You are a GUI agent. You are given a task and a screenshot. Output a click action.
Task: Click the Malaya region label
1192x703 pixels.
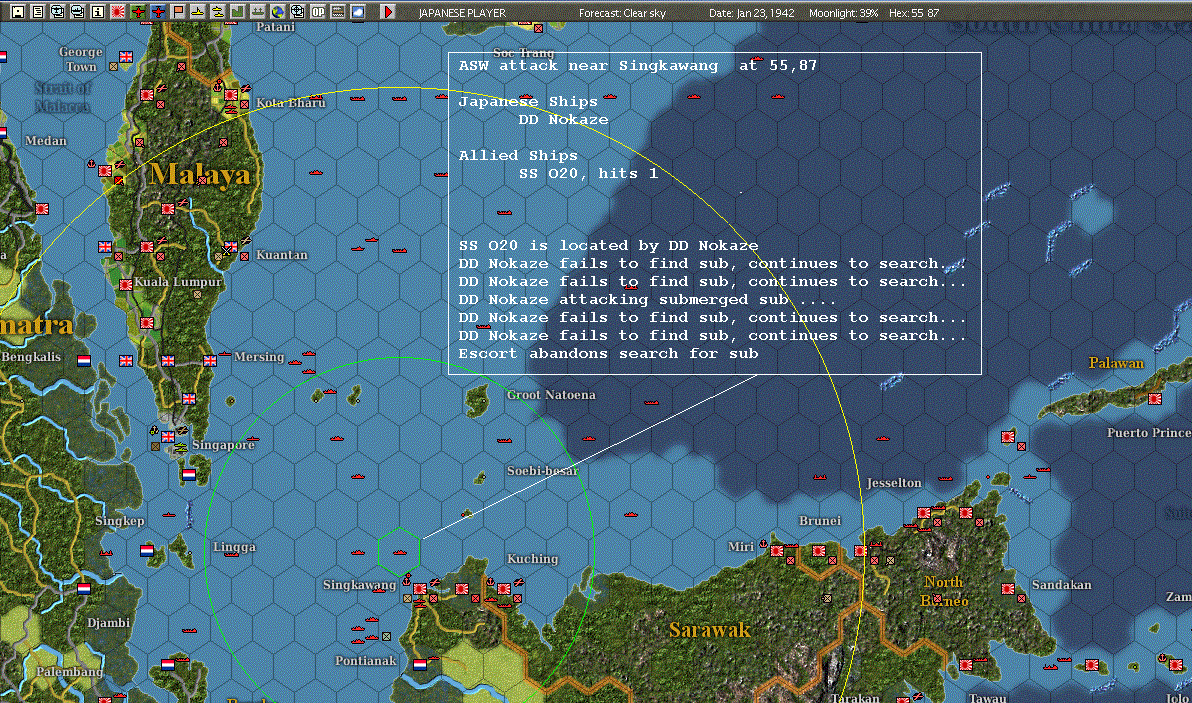coord(199,174)
